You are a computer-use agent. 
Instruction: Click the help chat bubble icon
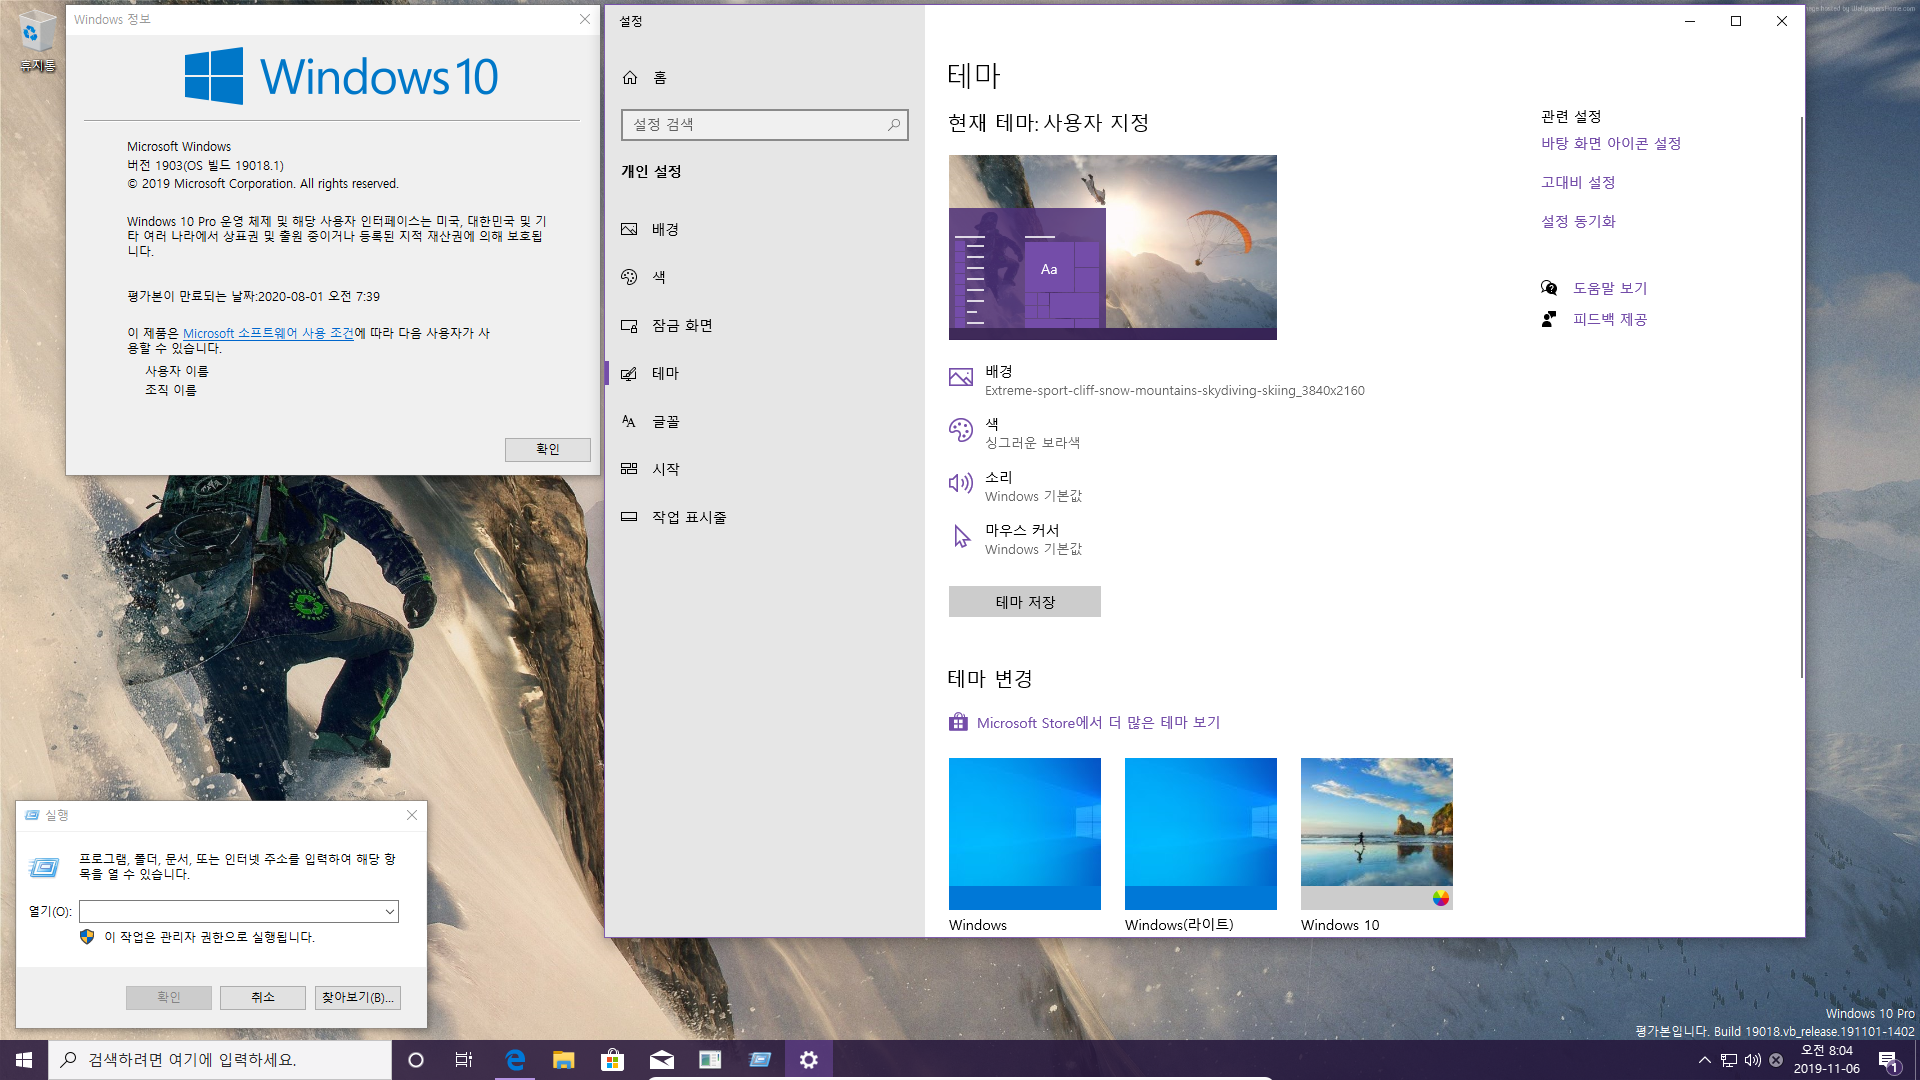tap(1549, 288)
